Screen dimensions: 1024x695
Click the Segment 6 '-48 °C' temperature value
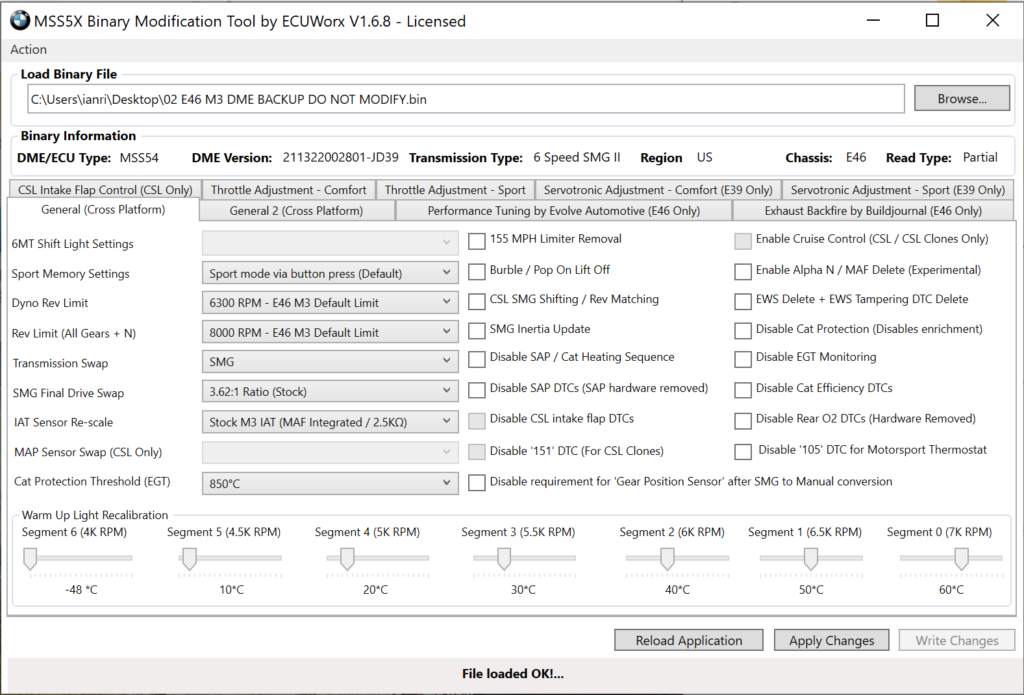(x=82, y=590)
